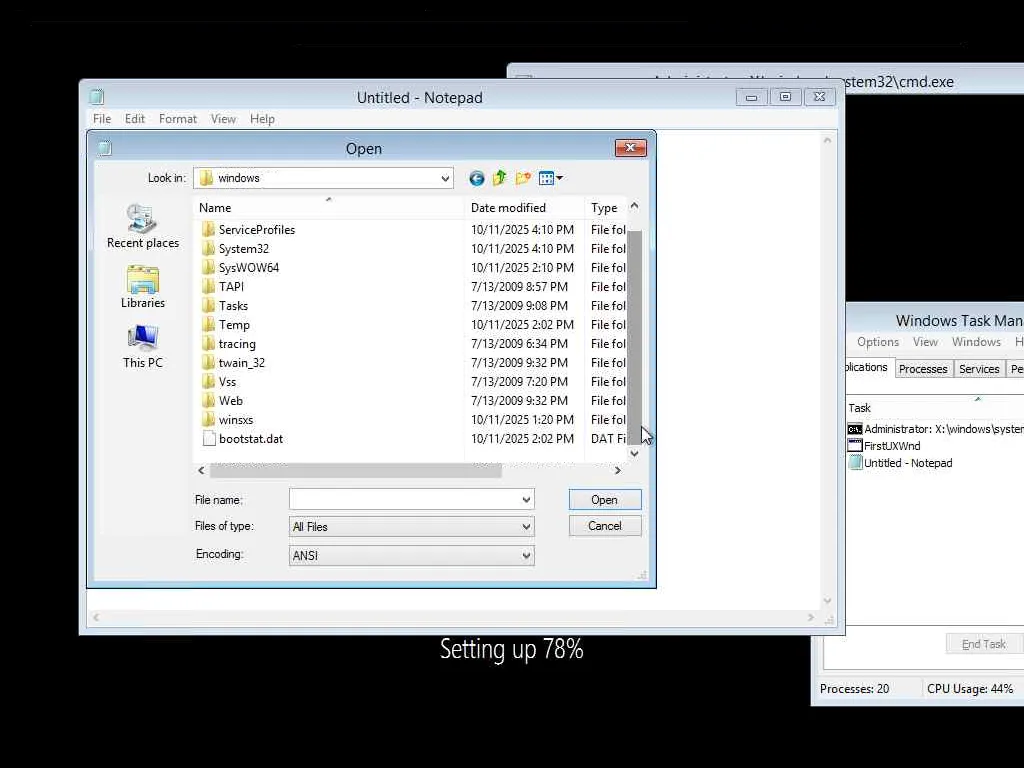The height and width of the screenshot is (768, 1024).
Task: Go up one folder level icon
Action: click(x=500, y=178)
